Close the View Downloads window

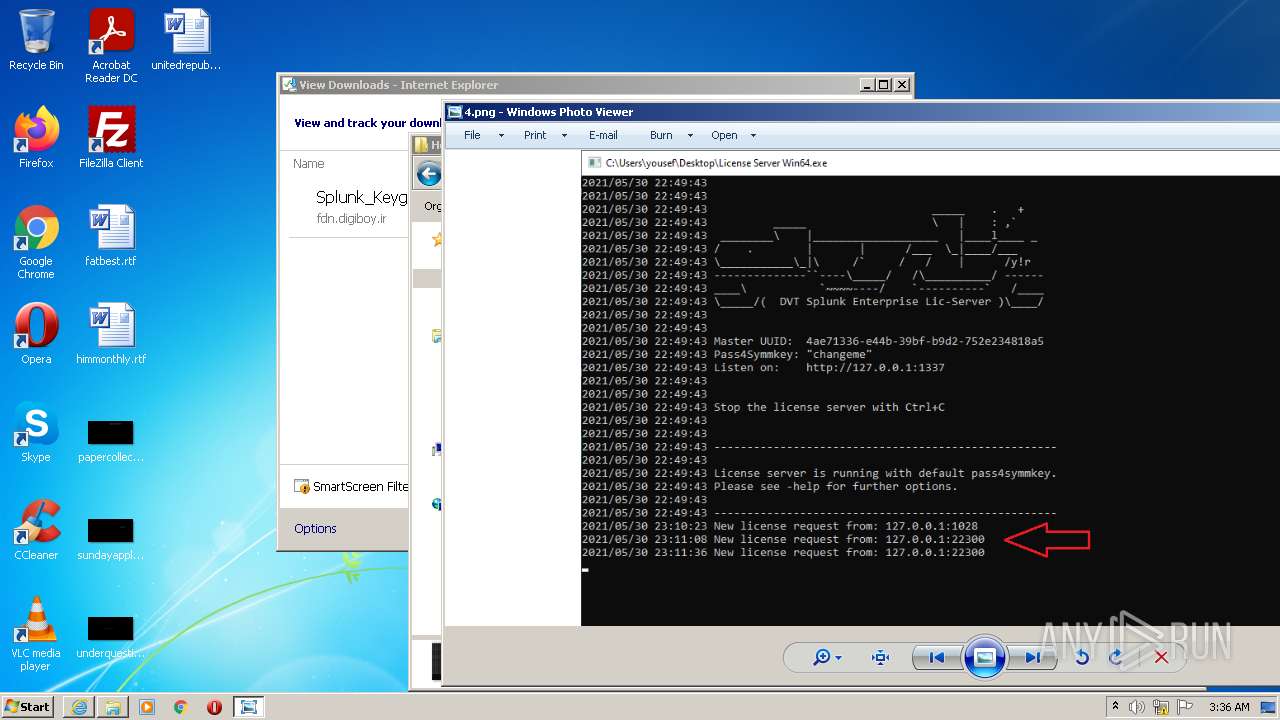pyautogui.click(x=902, y=85)
